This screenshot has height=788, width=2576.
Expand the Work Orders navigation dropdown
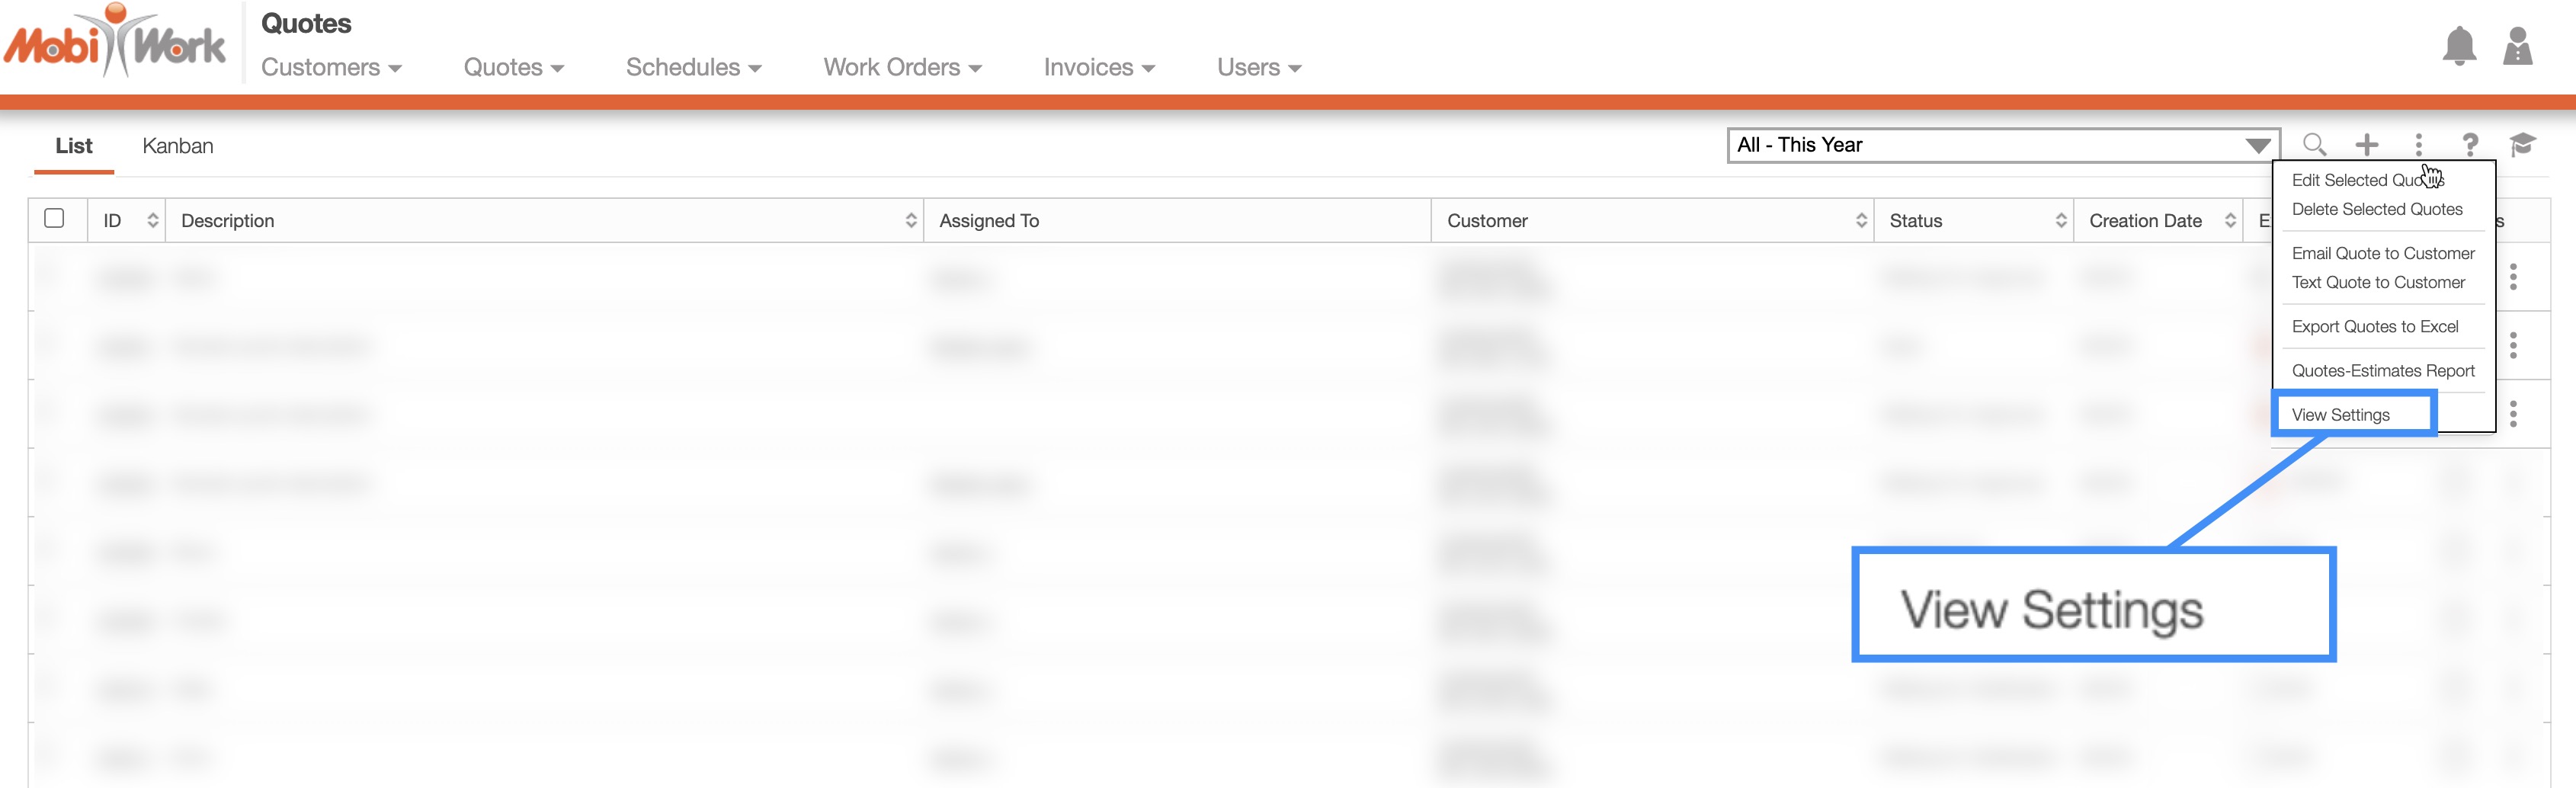[902, 68]
